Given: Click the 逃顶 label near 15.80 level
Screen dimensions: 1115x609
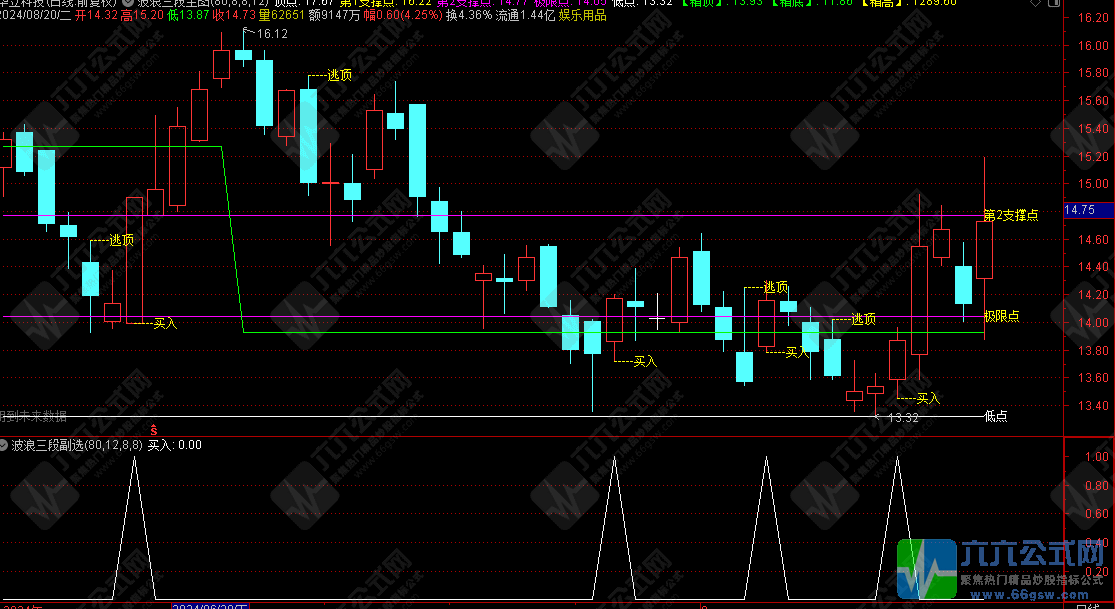Looking at the screenshot, I should [340, 75].
